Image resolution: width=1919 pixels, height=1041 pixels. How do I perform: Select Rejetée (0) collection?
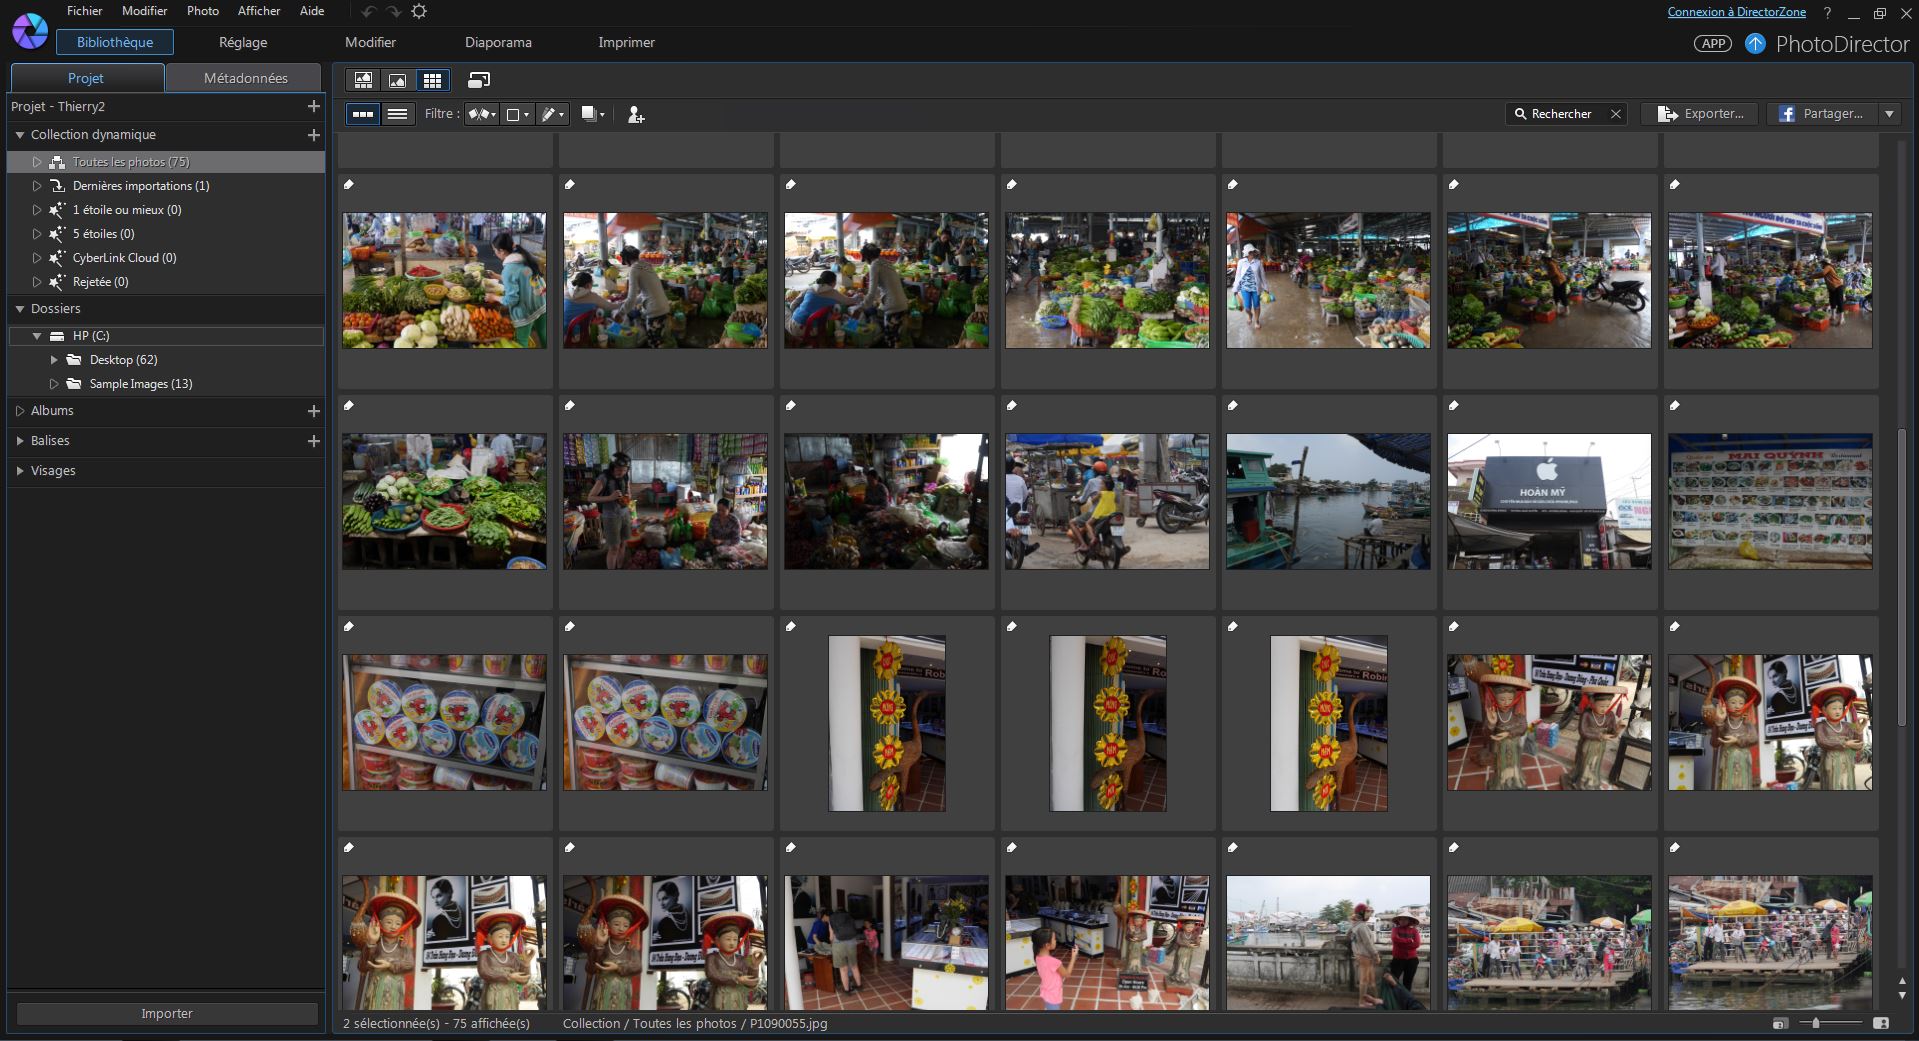100,282
